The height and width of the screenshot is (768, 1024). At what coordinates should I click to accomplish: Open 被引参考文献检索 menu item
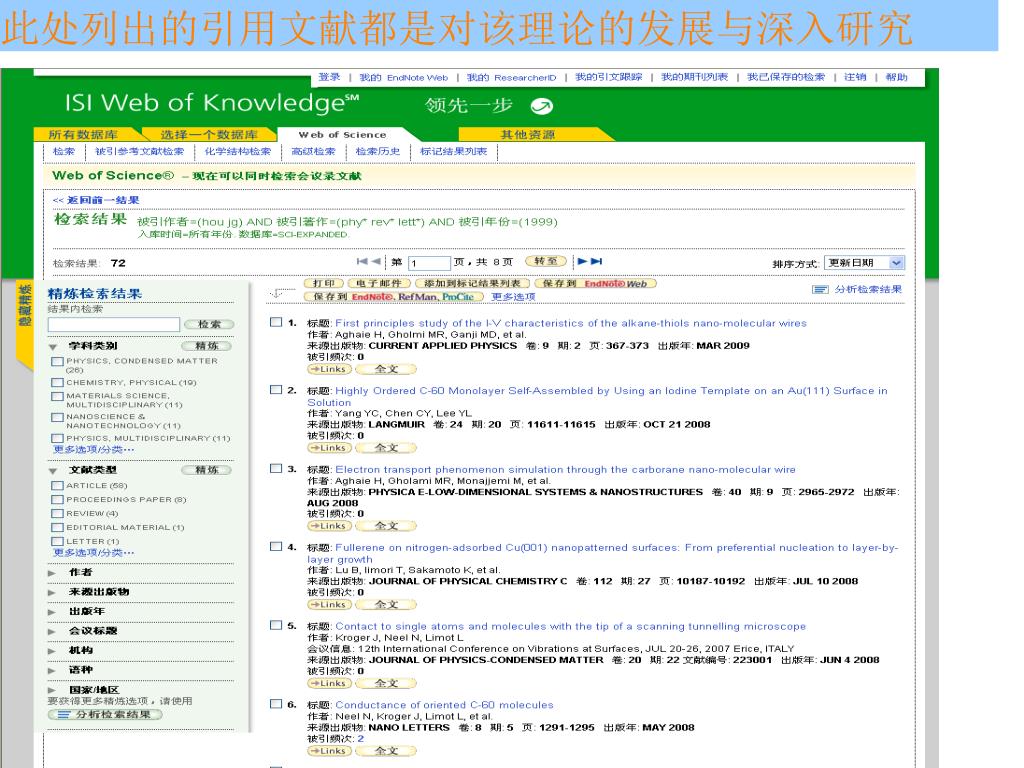tap(140, 152)
